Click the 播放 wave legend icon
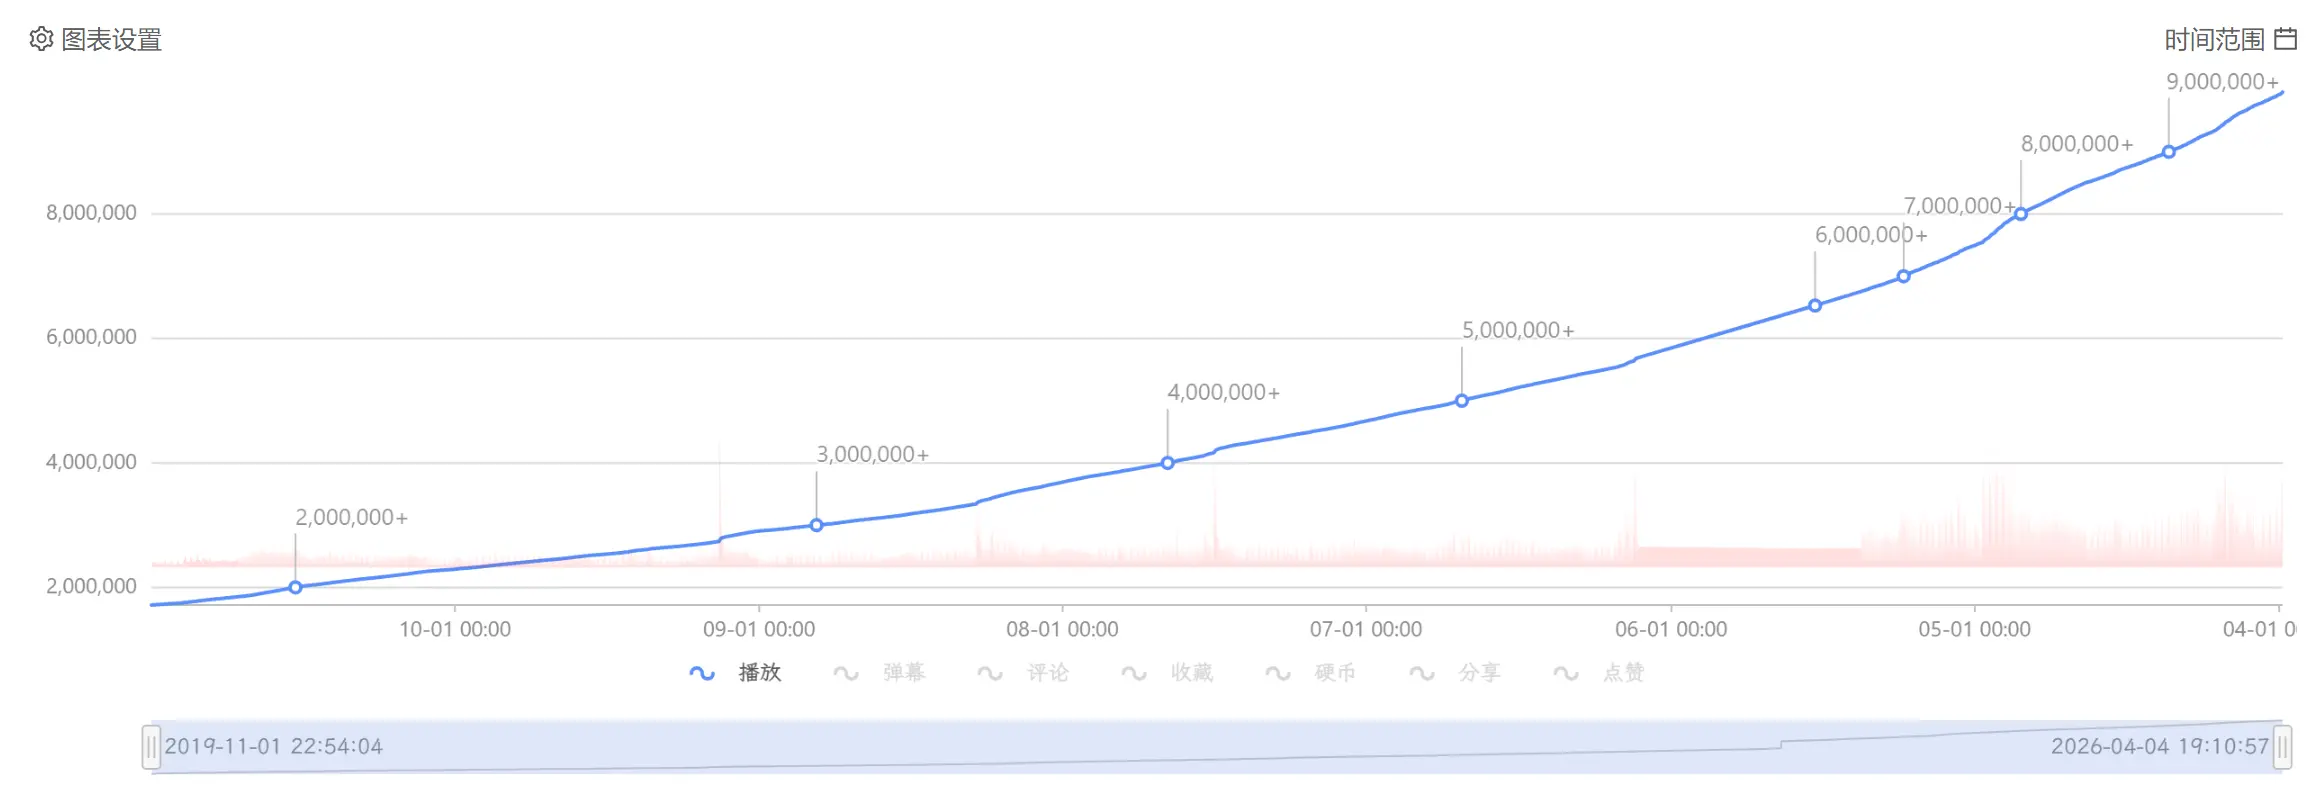 point(702,673)
